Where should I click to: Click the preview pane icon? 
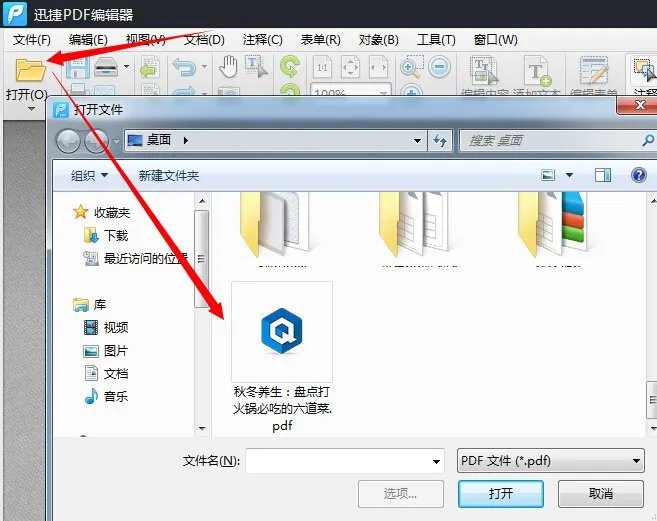[603, 175]
